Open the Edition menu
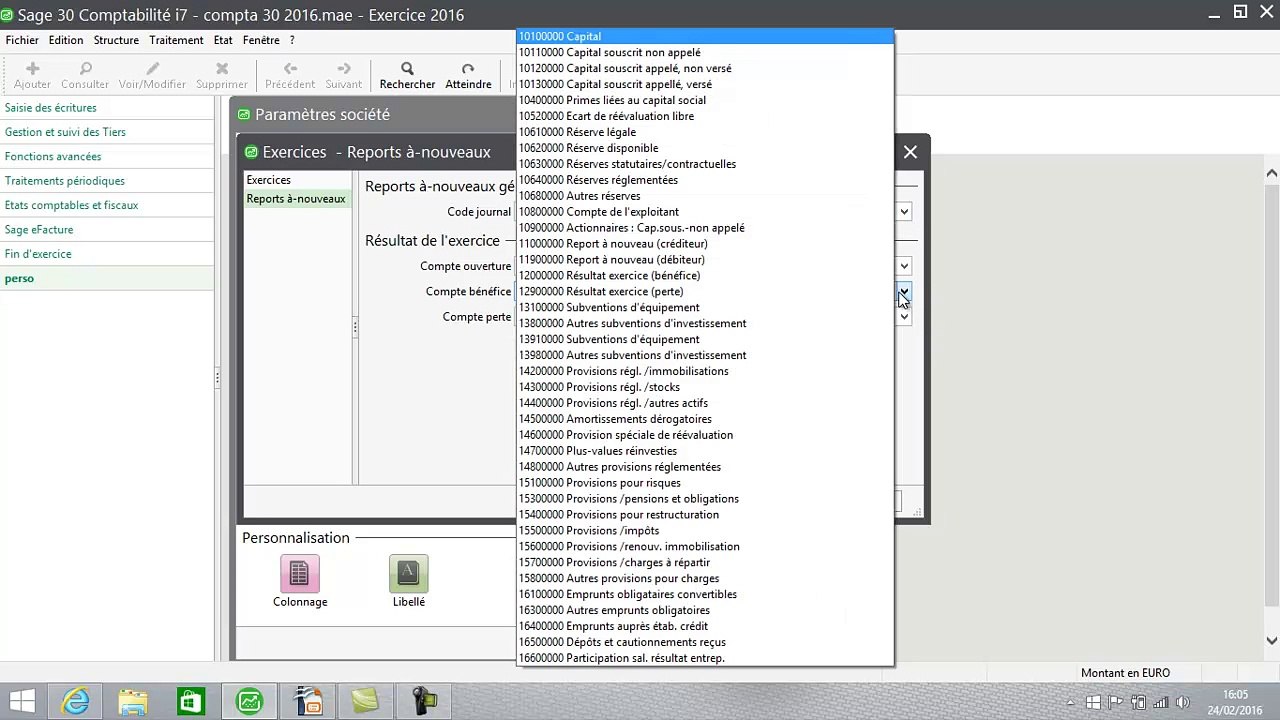Image resolution: width=1280 pixels, height=720 pixels. pos(66,40)
